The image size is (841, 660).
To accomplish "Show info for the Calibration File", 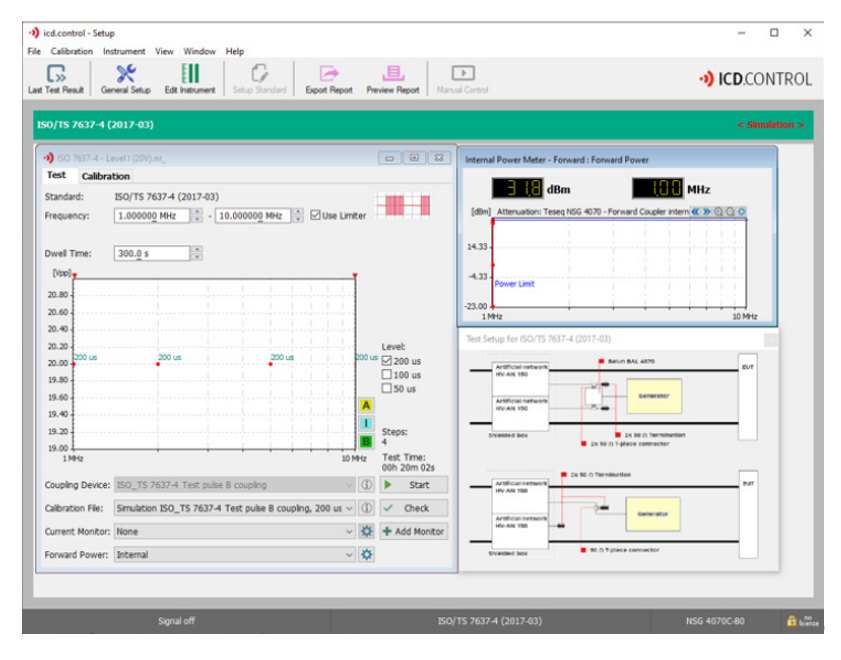I will [x=366, y=508].
